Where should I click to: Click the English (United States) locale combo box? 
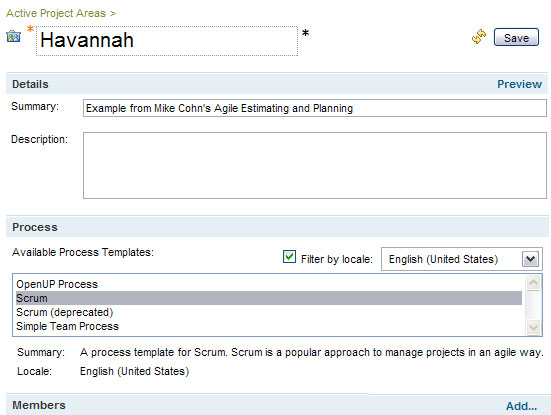click(x=462, y=259)
